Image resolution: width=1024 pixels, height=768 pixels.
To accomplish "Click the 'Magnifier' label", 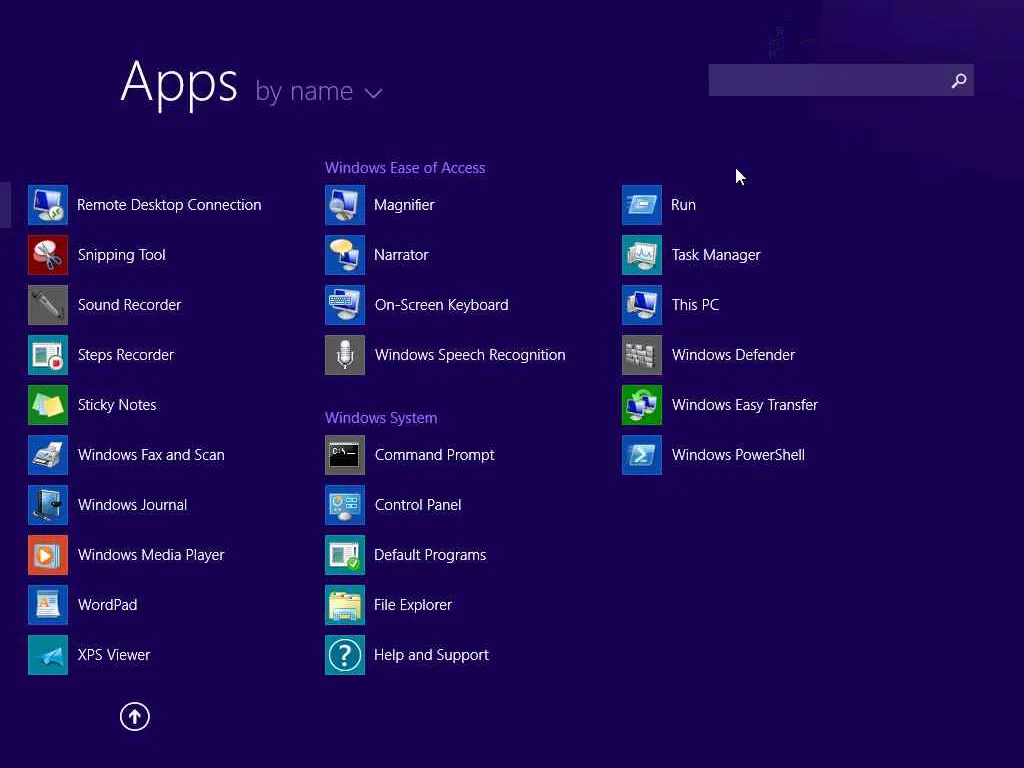I will pos(404,205).
